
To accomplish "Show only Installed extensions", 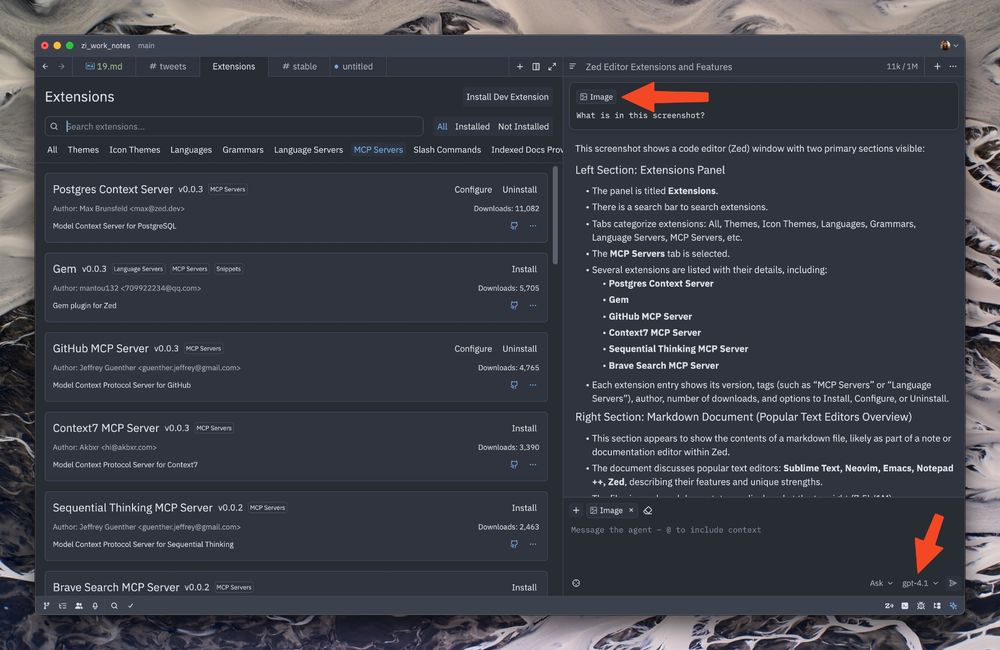I will pyautogui.click(x=472, y=126).
